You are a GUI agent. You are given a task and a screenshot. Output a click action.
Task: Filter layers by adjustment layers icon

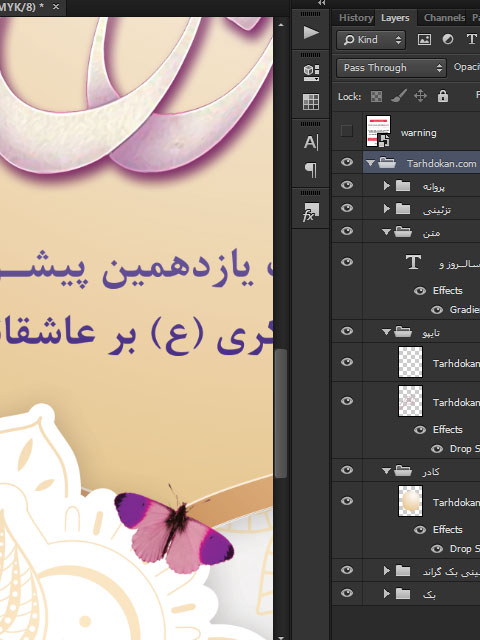(x=448, y=40)
